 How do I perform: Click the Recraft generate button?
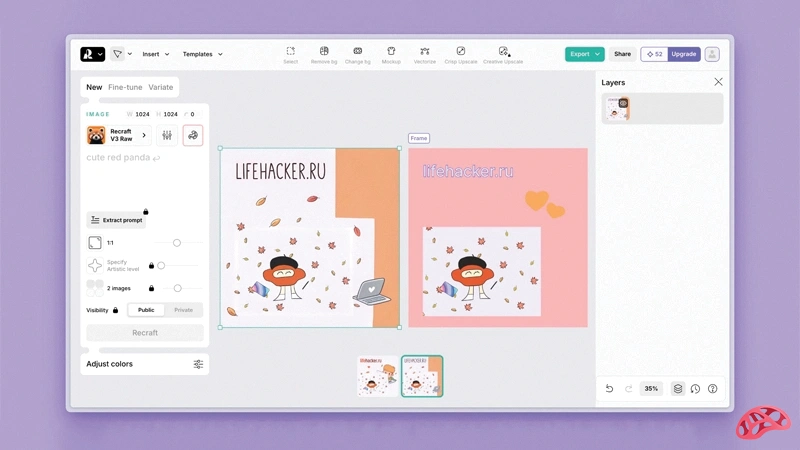point(145,333)
